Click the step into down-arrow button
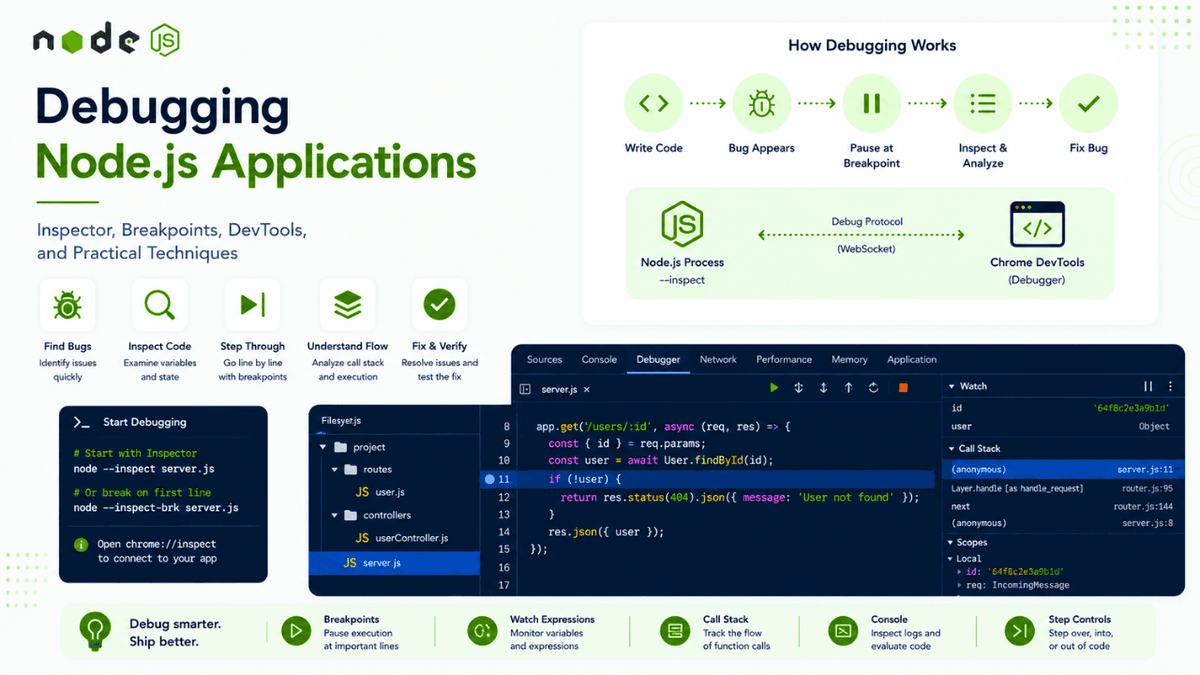The image size is (1200, 675). [824, 387]
